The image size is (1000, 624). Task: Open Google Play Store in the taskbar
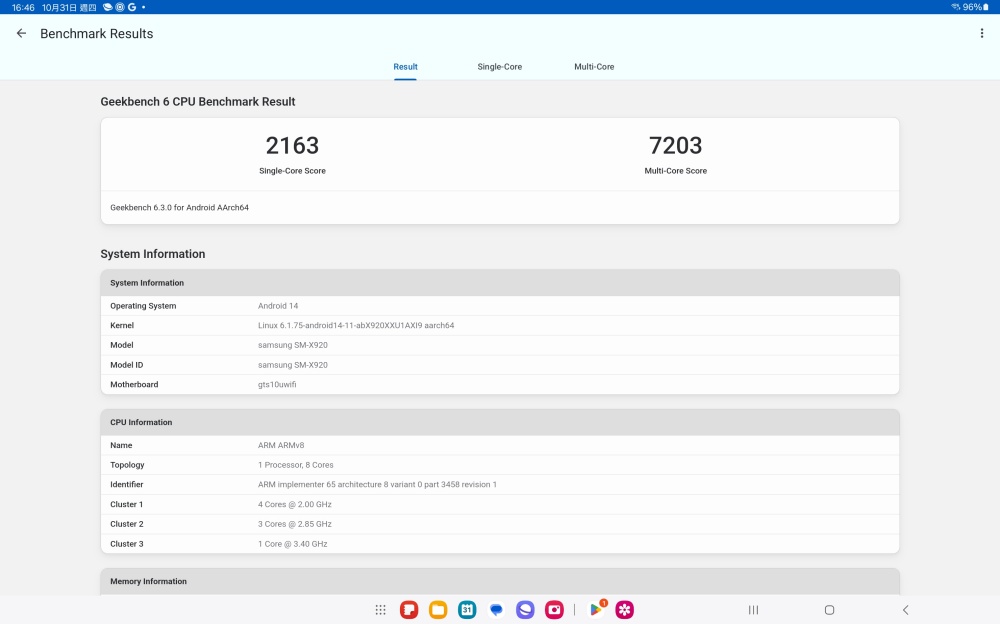coord(596,609)
